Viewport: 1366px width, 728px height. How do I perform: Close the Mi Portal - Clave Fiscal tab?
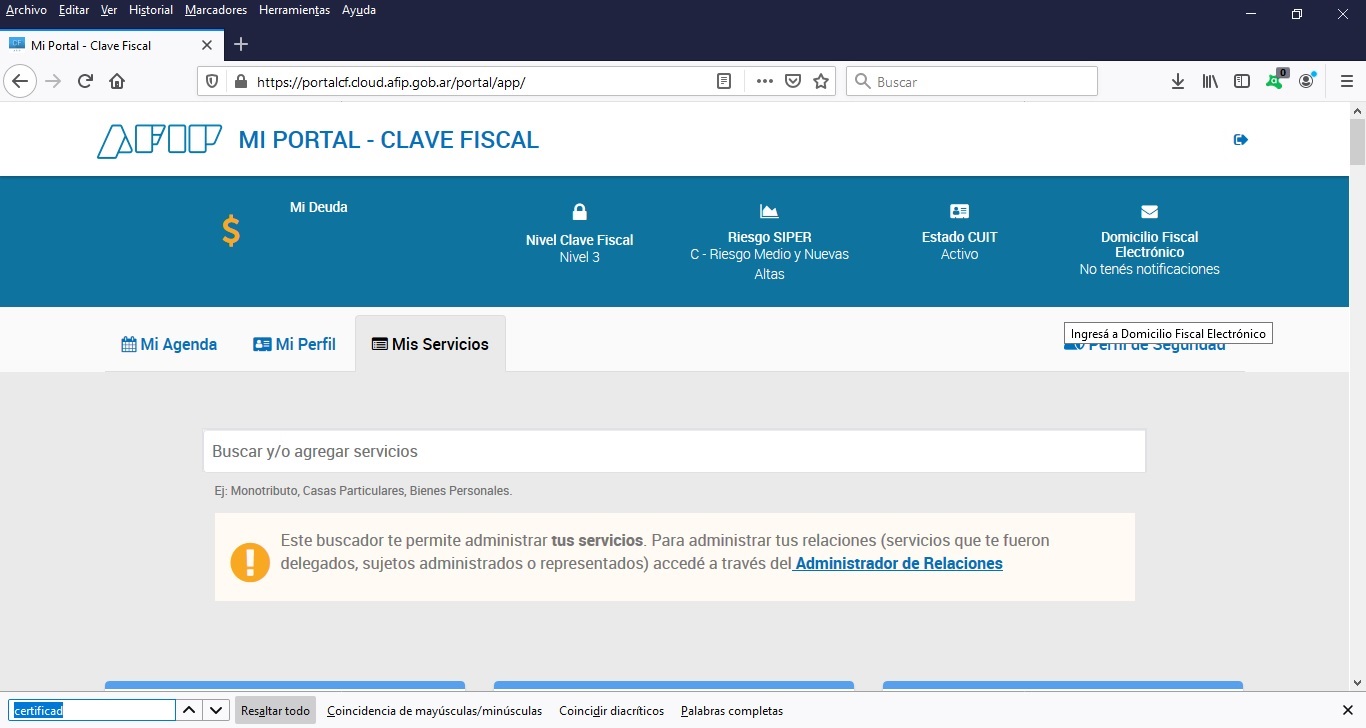207,45
